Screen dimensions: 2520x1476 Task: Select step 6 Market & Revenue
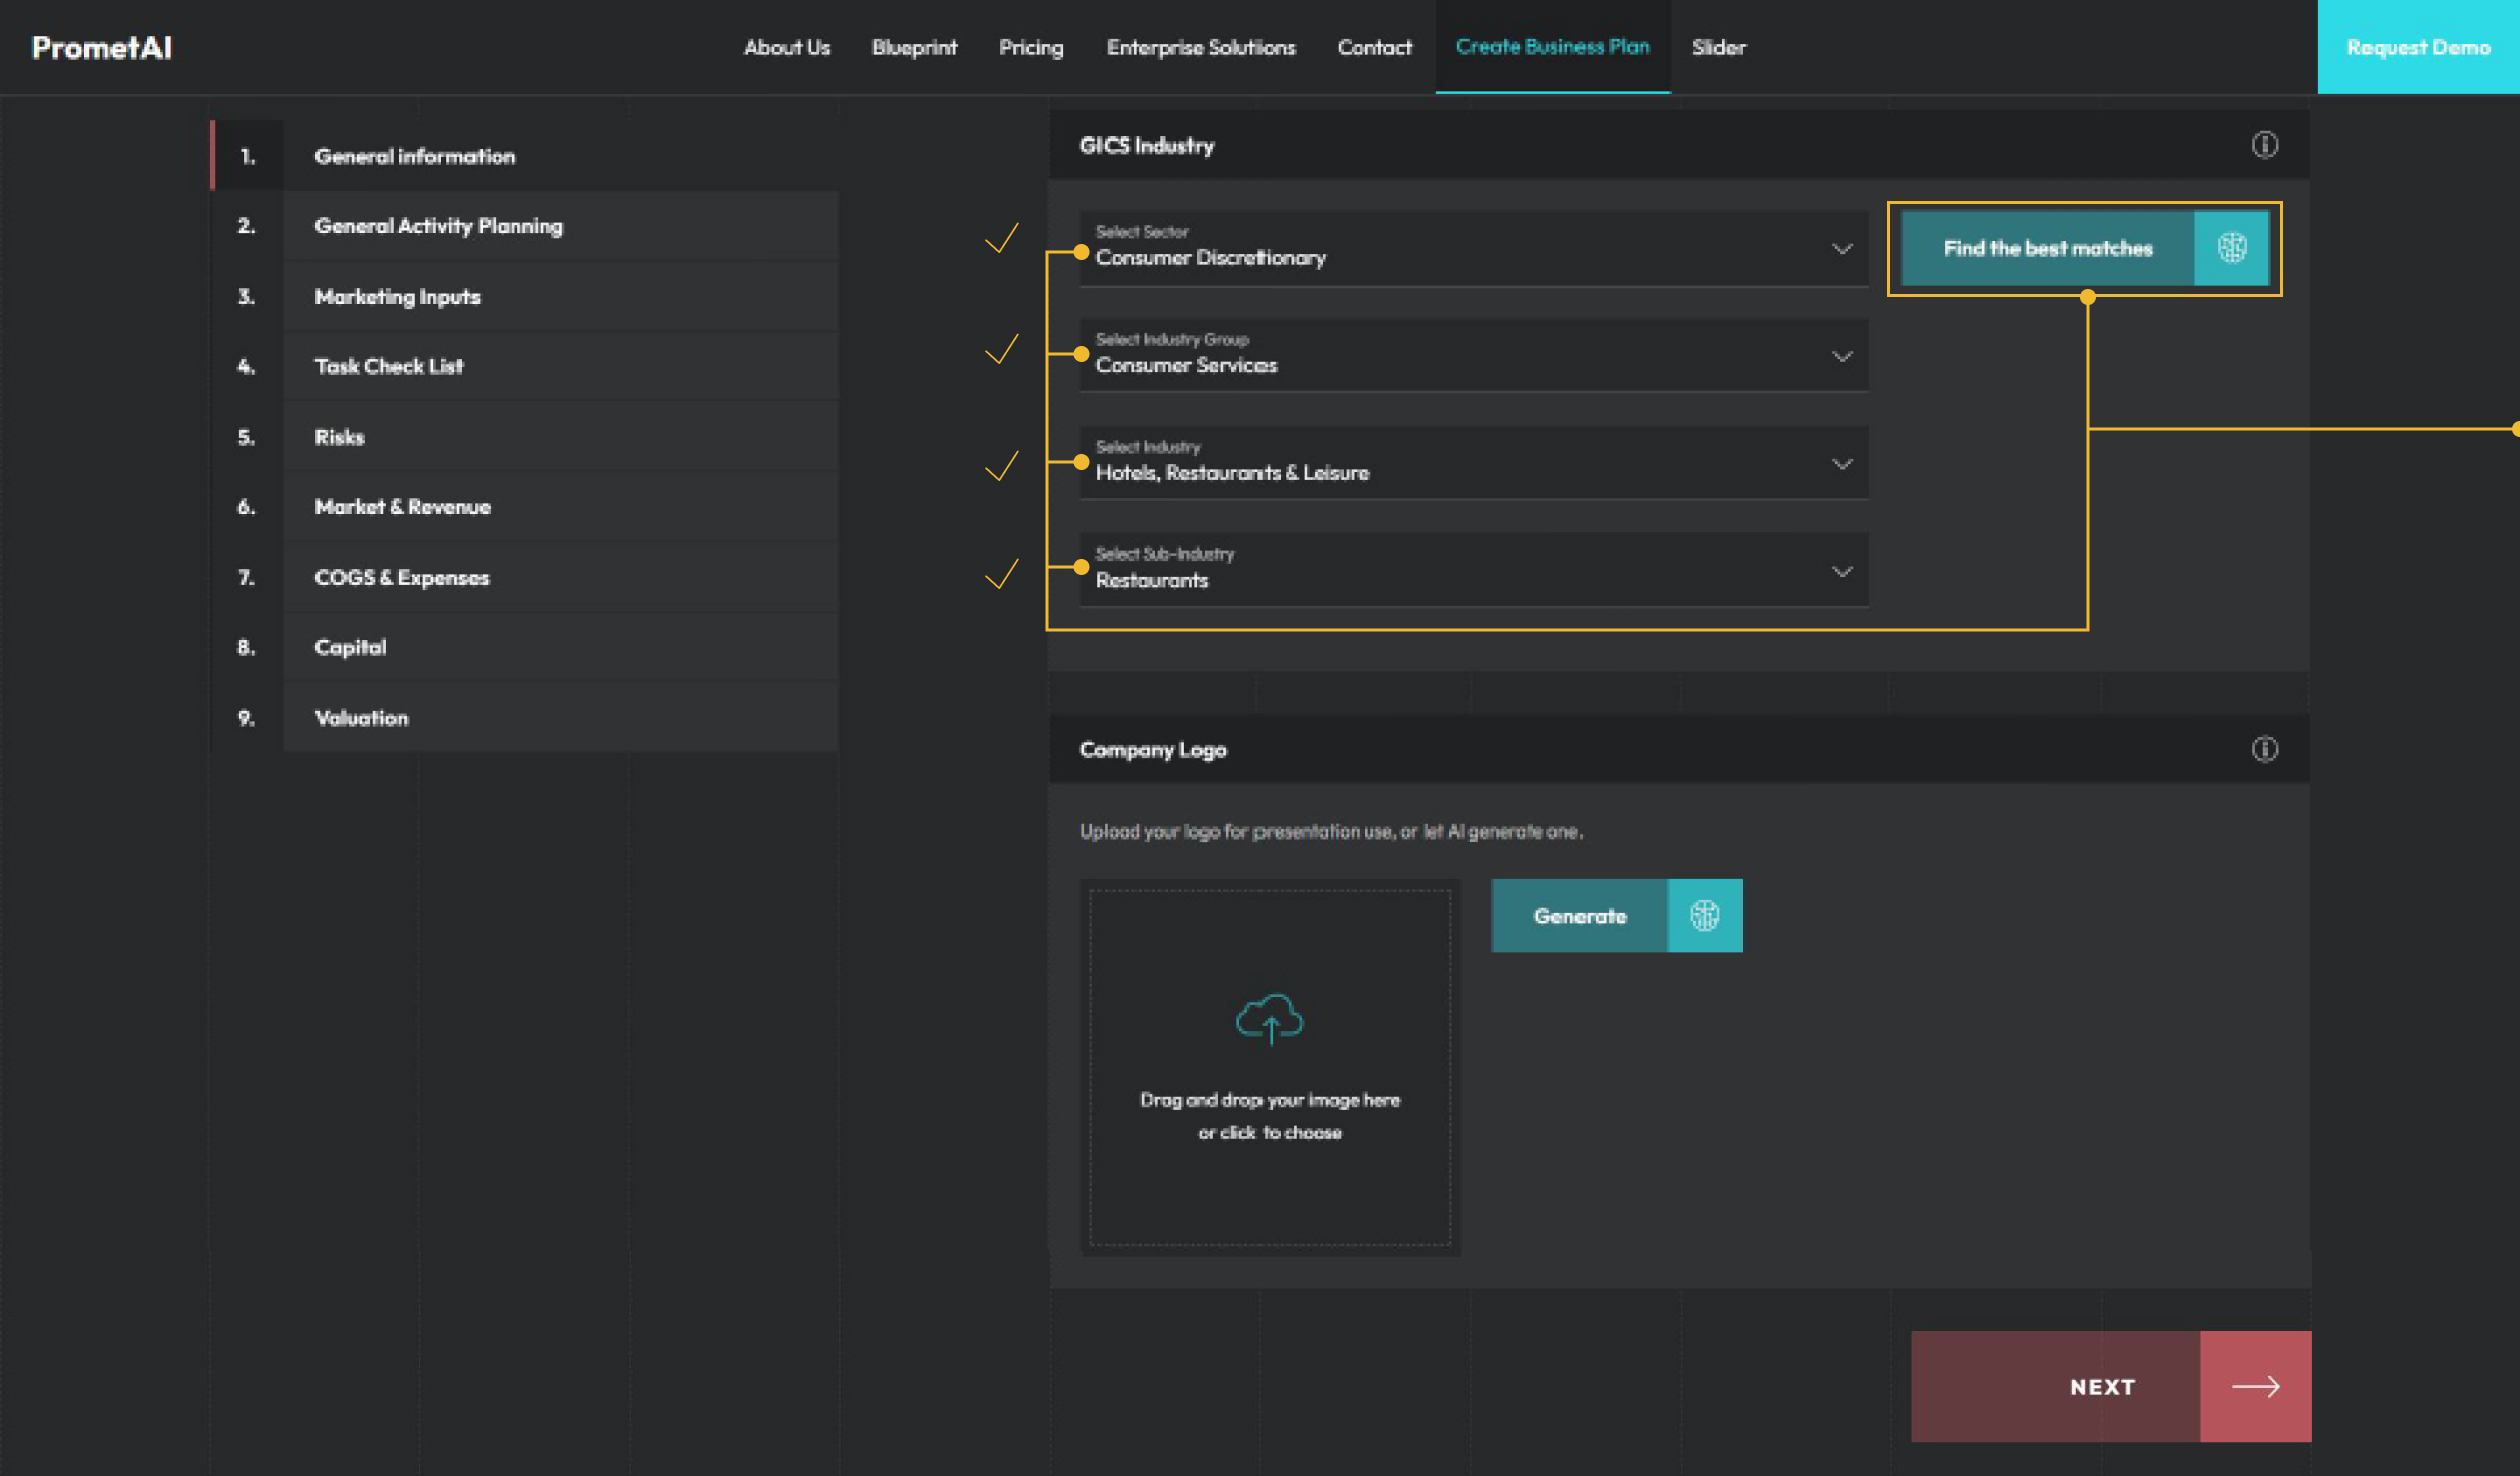(x=524, y=507)
